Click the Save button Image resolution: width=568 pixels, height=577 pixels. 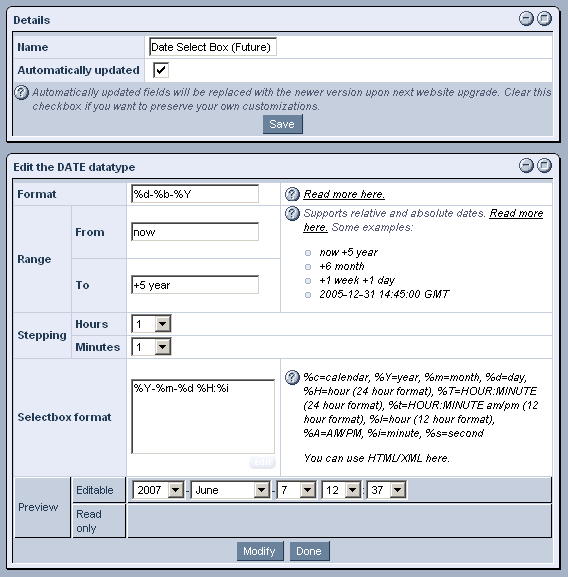(283, 124)
